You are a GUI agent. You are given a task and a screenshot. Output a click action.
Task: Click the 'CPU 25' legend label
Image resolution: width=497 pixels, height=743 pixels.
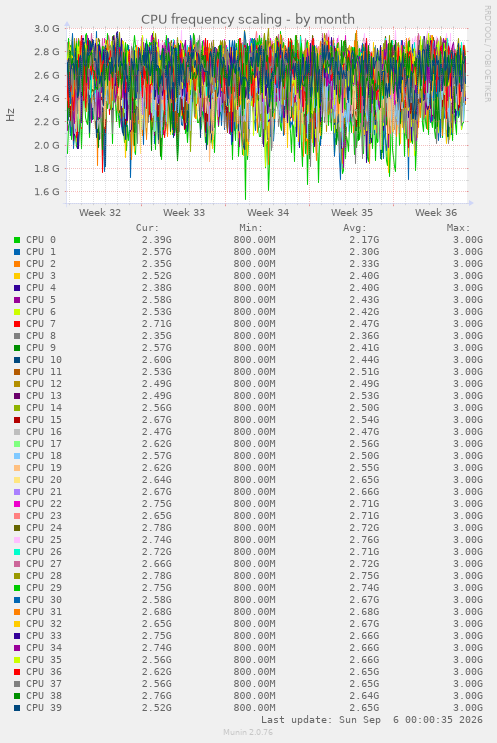[44, 540]
